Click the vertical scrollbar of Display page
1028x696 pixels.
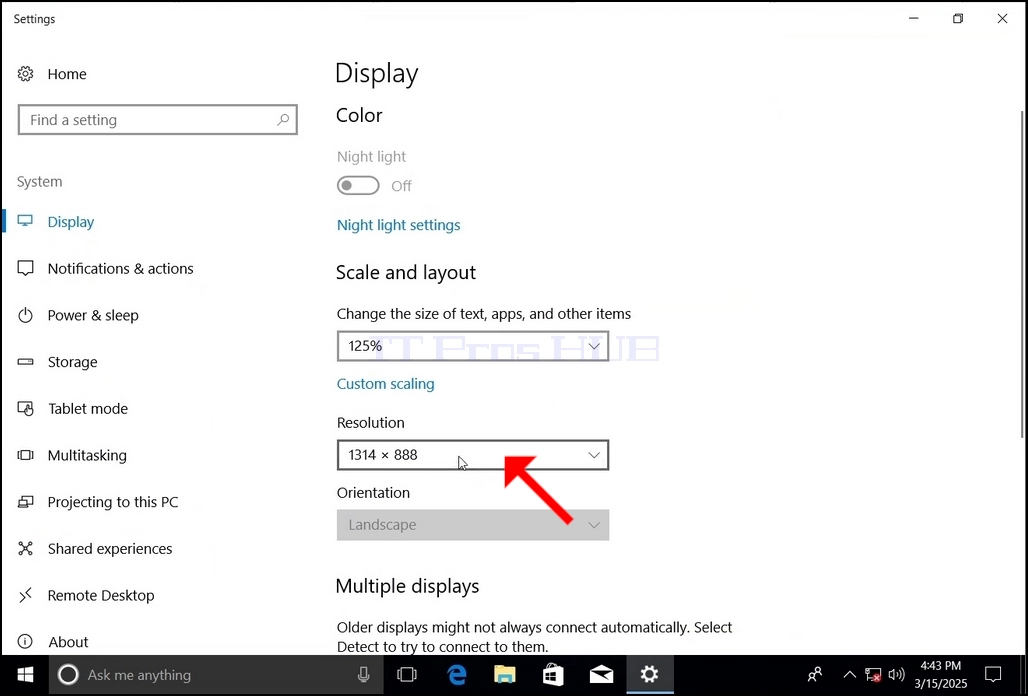(1023, 275)
